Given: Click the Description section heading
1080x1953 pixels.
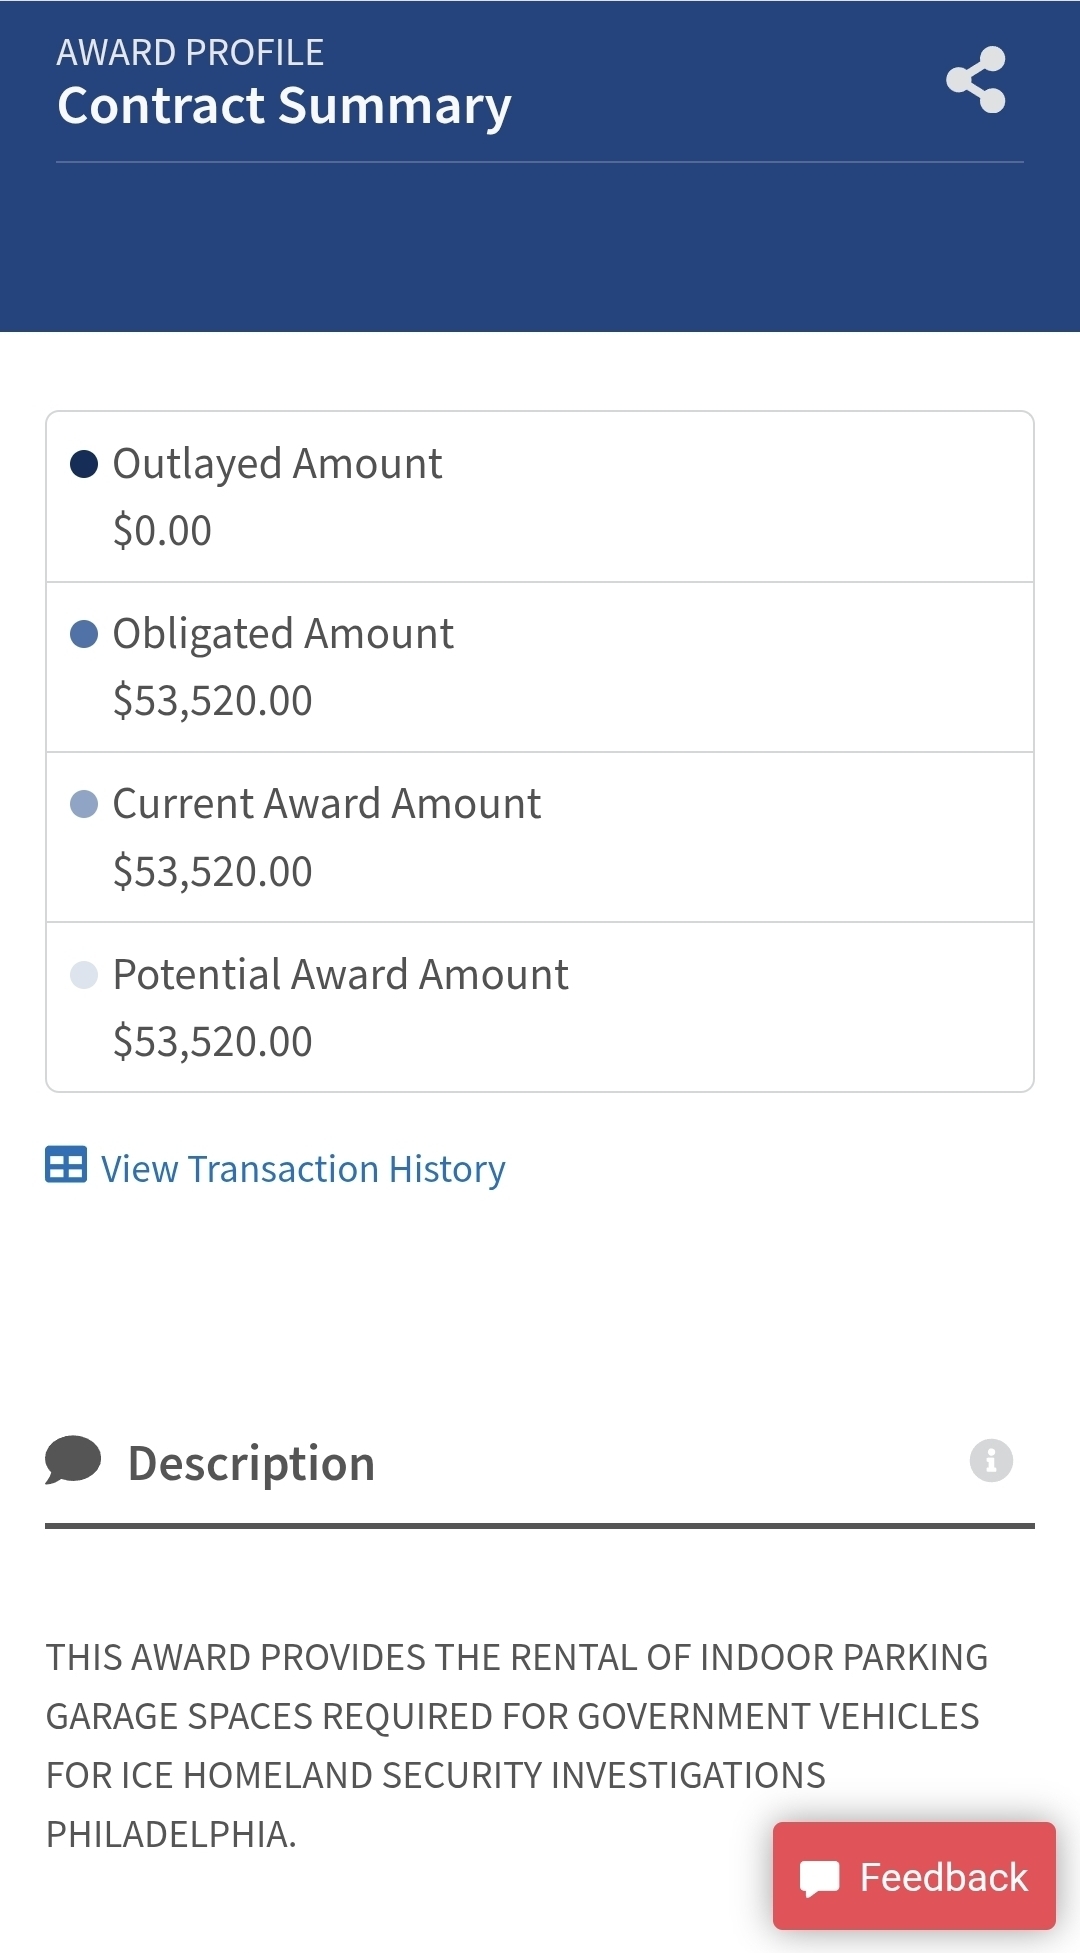Looking at the screenshot, I should (251, 1463).
